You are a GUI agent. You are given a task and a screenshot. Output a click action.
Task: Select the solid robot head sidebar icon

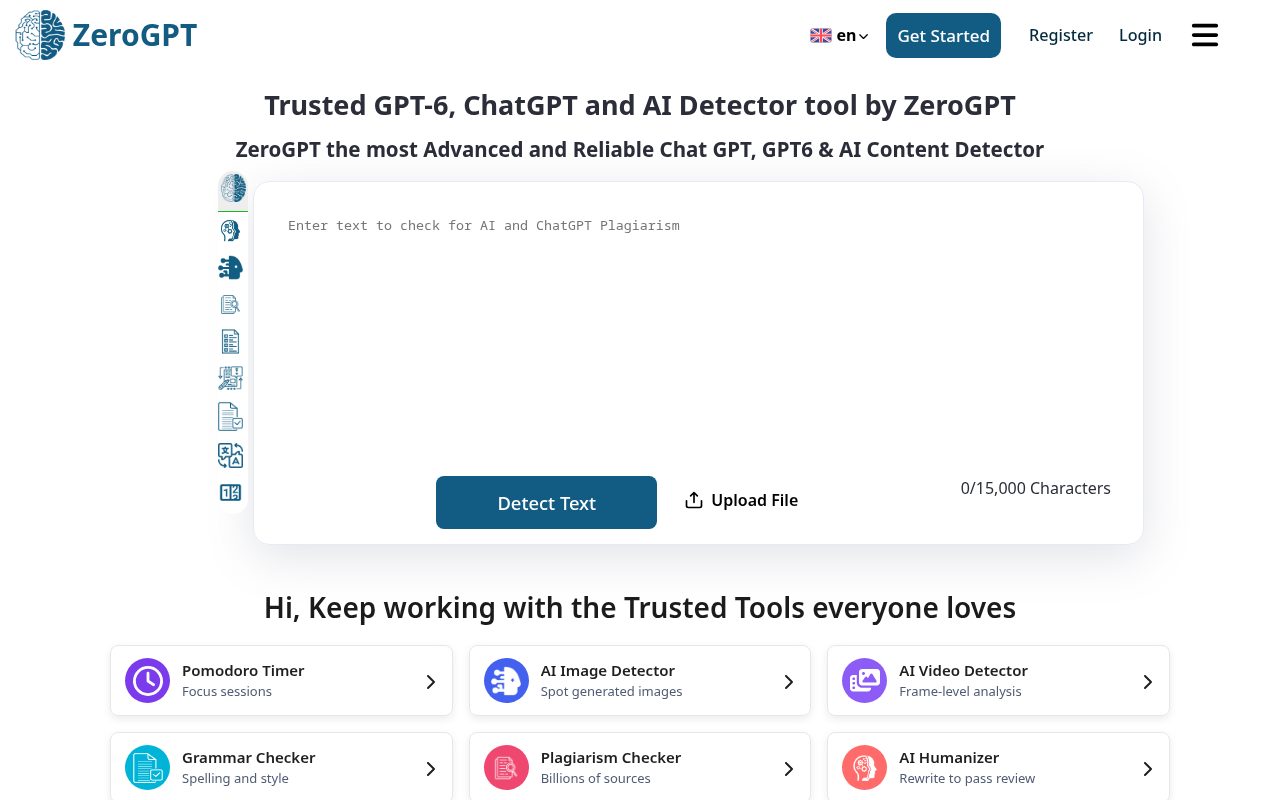tap(231, 268)
